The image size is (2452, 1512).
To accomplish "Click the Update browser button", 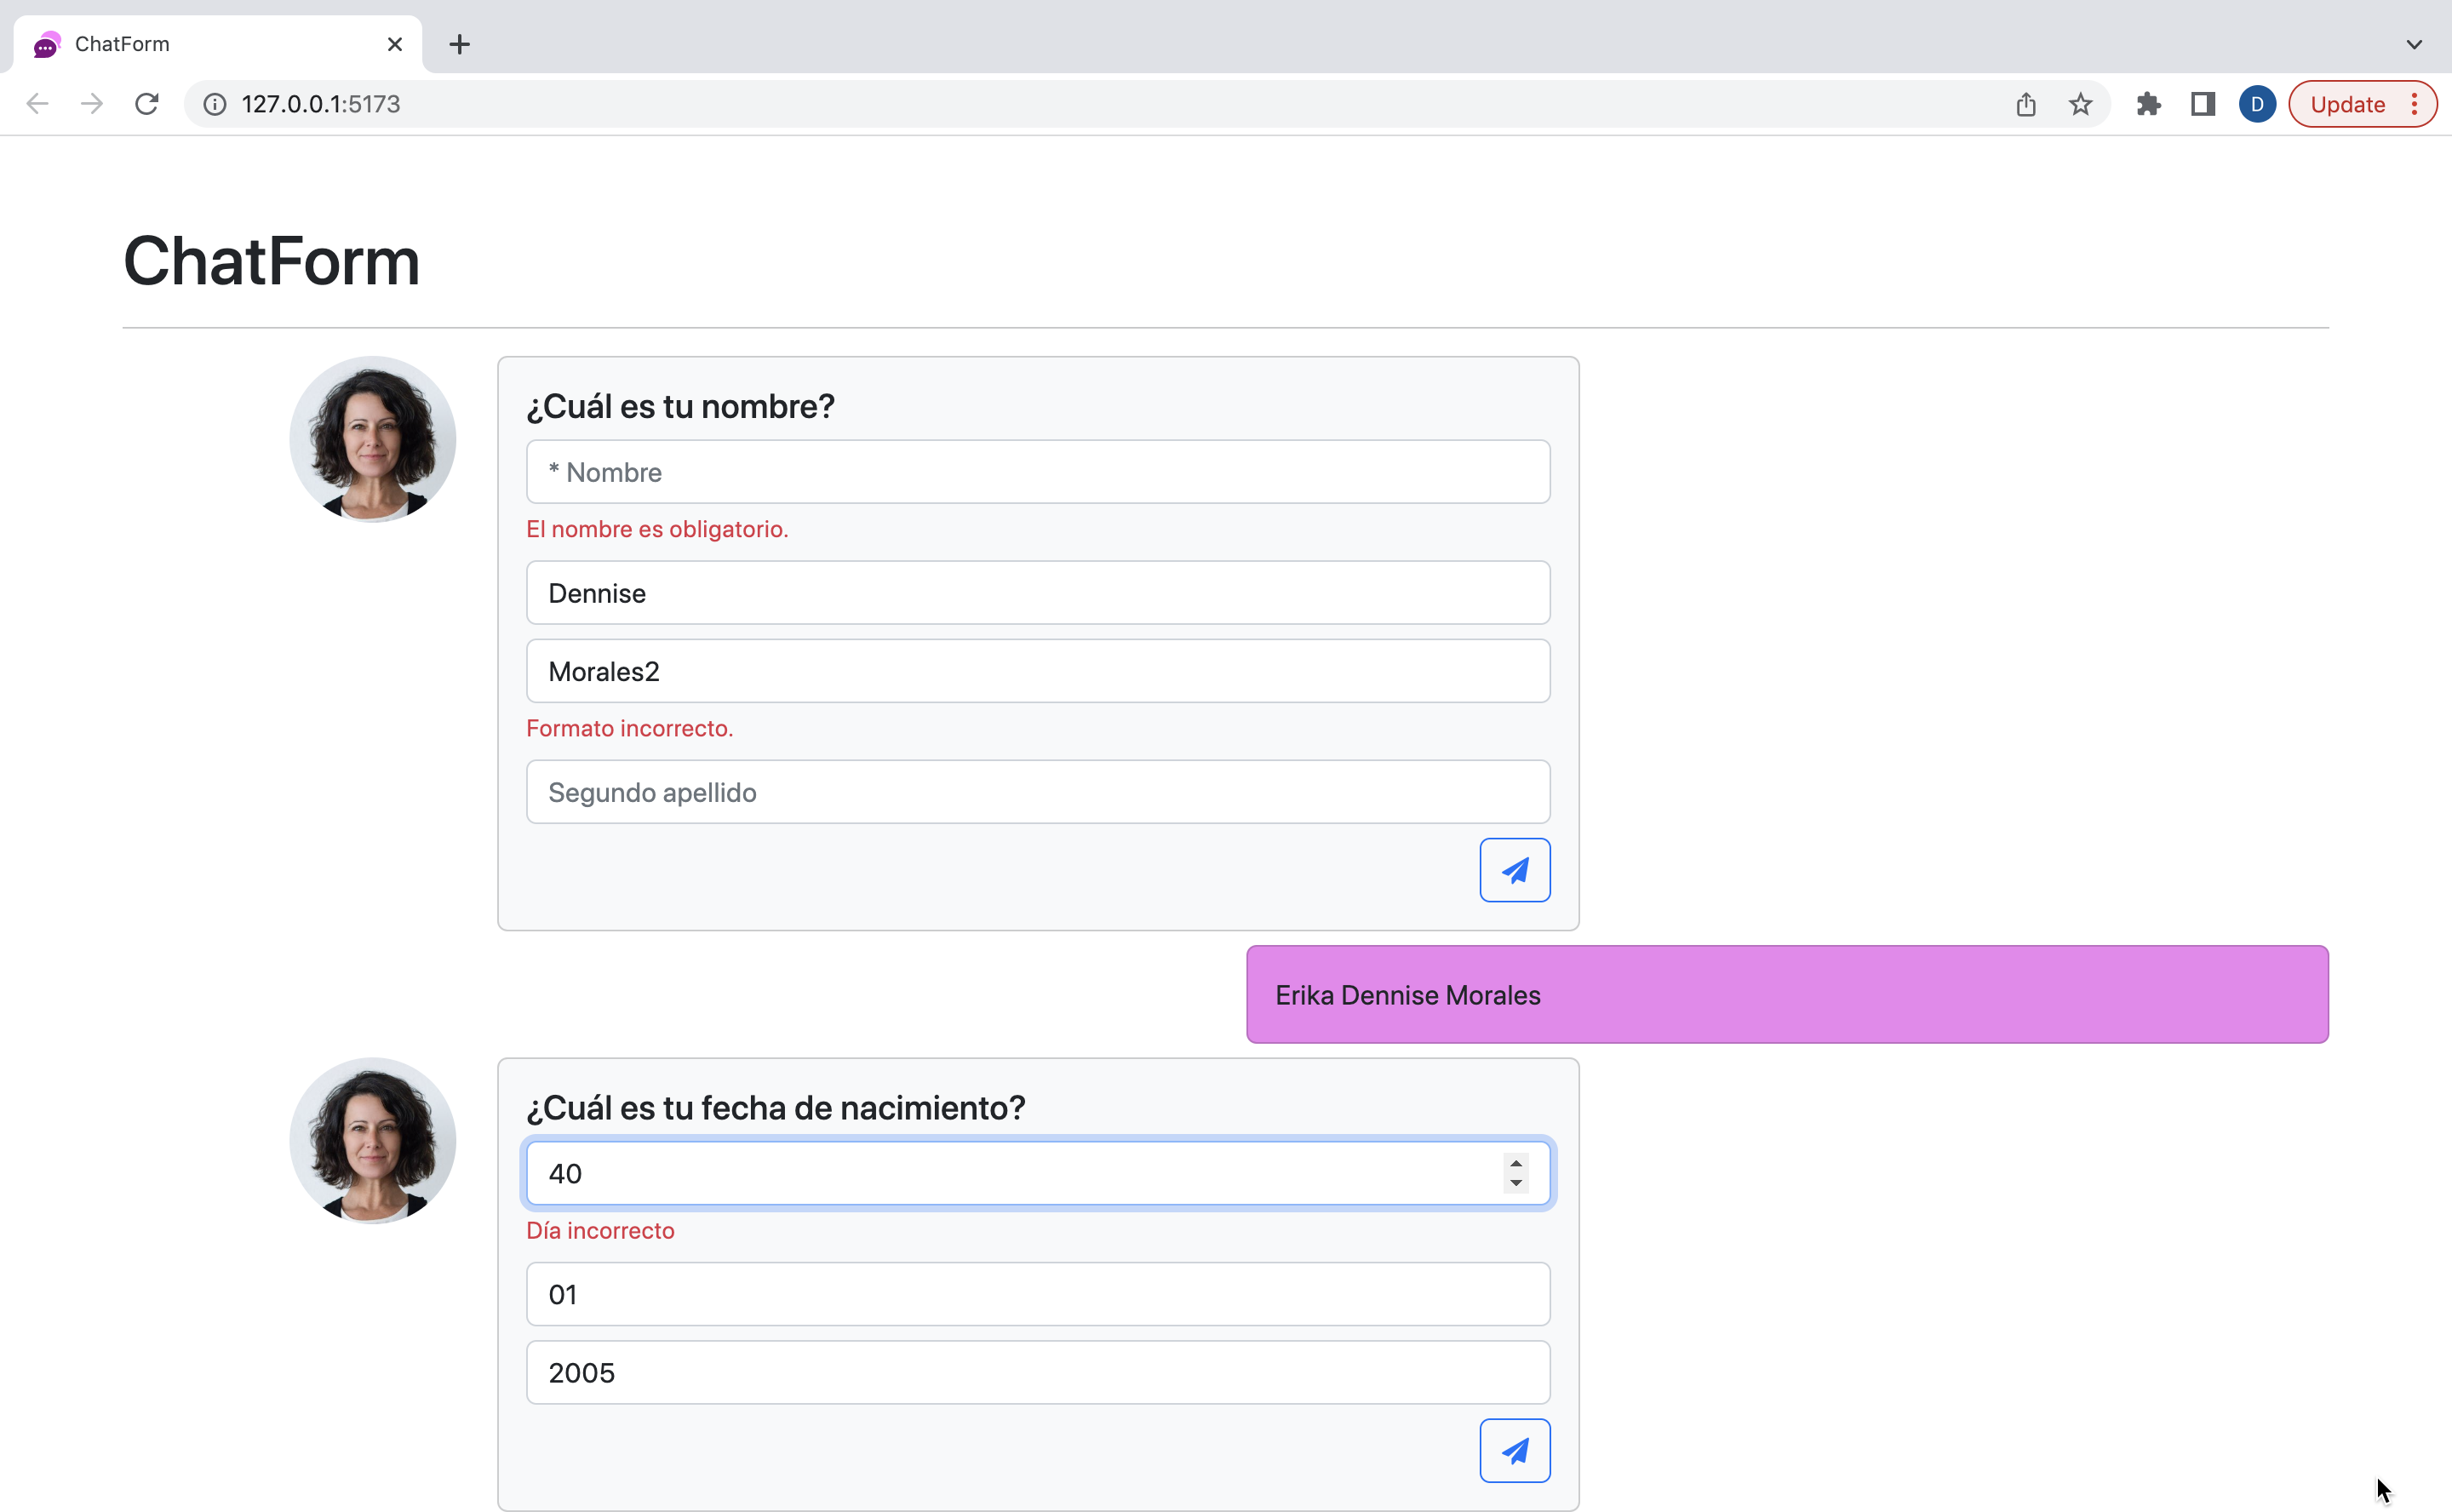I will click(x=2349, y=103).
